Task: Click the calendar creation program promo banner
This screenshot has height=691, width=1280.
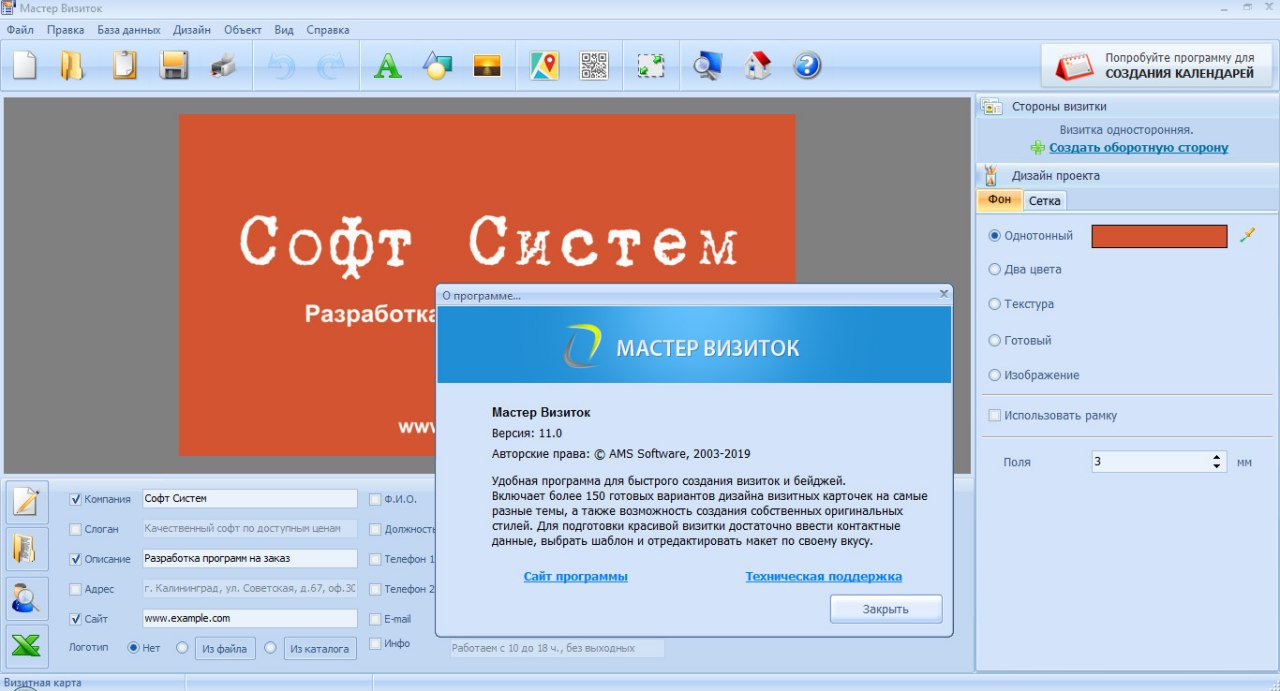Action: 1157,66
